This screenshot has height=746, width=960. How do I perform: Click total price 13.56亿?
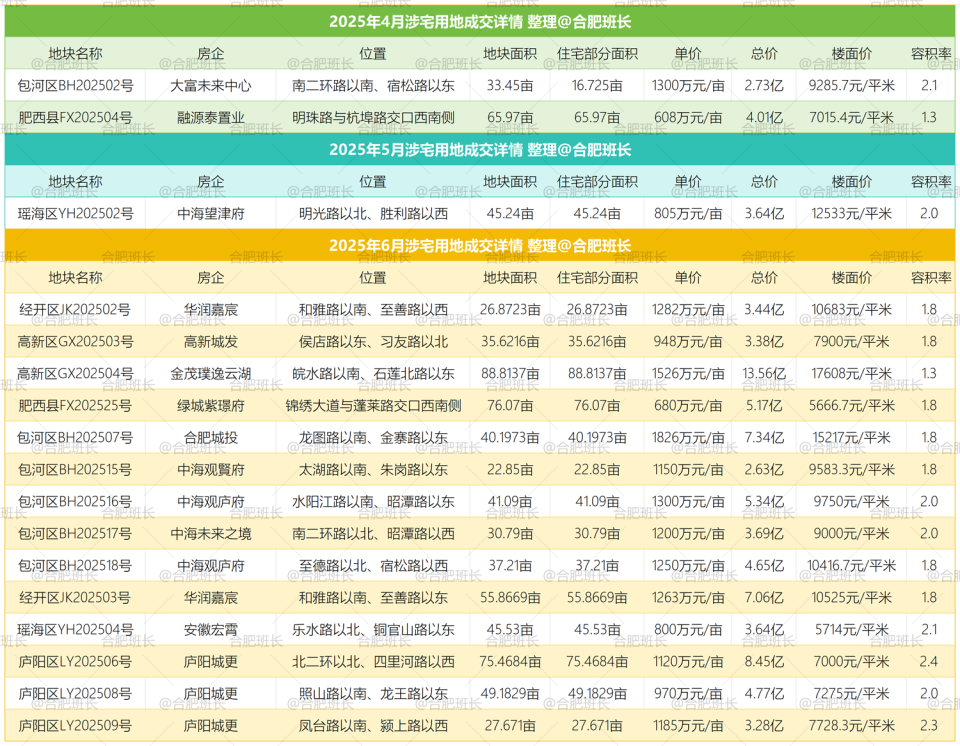click(x=764, y=374)
